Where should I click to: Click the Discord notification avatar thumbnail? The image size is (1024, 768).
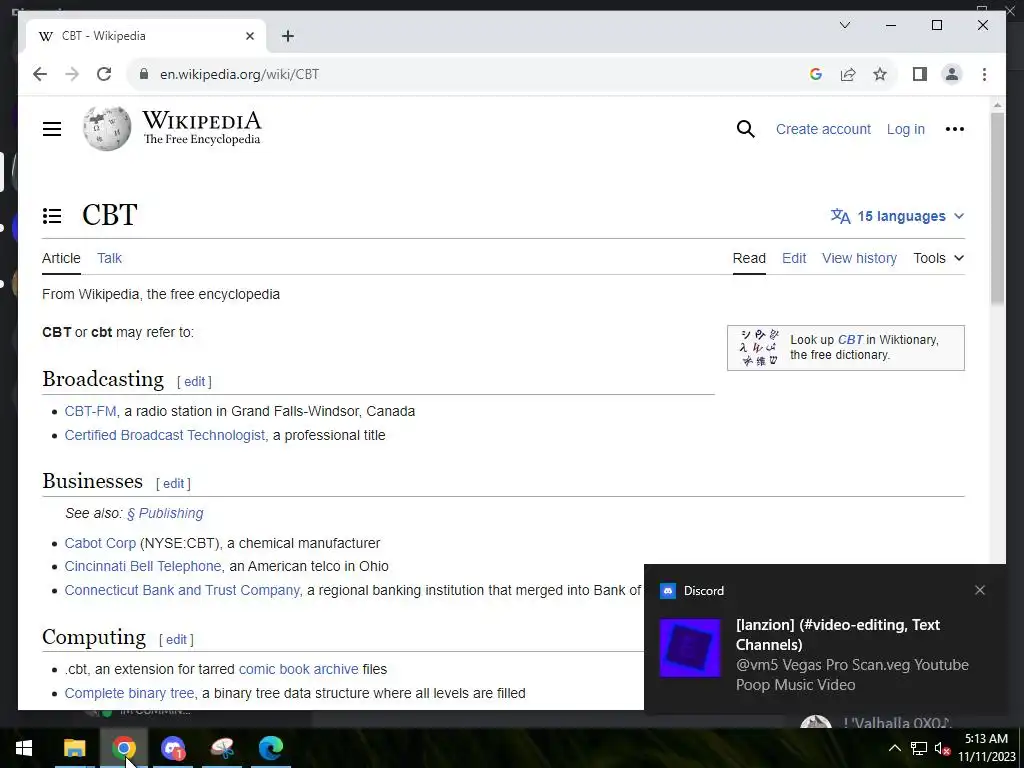(690, 648)
